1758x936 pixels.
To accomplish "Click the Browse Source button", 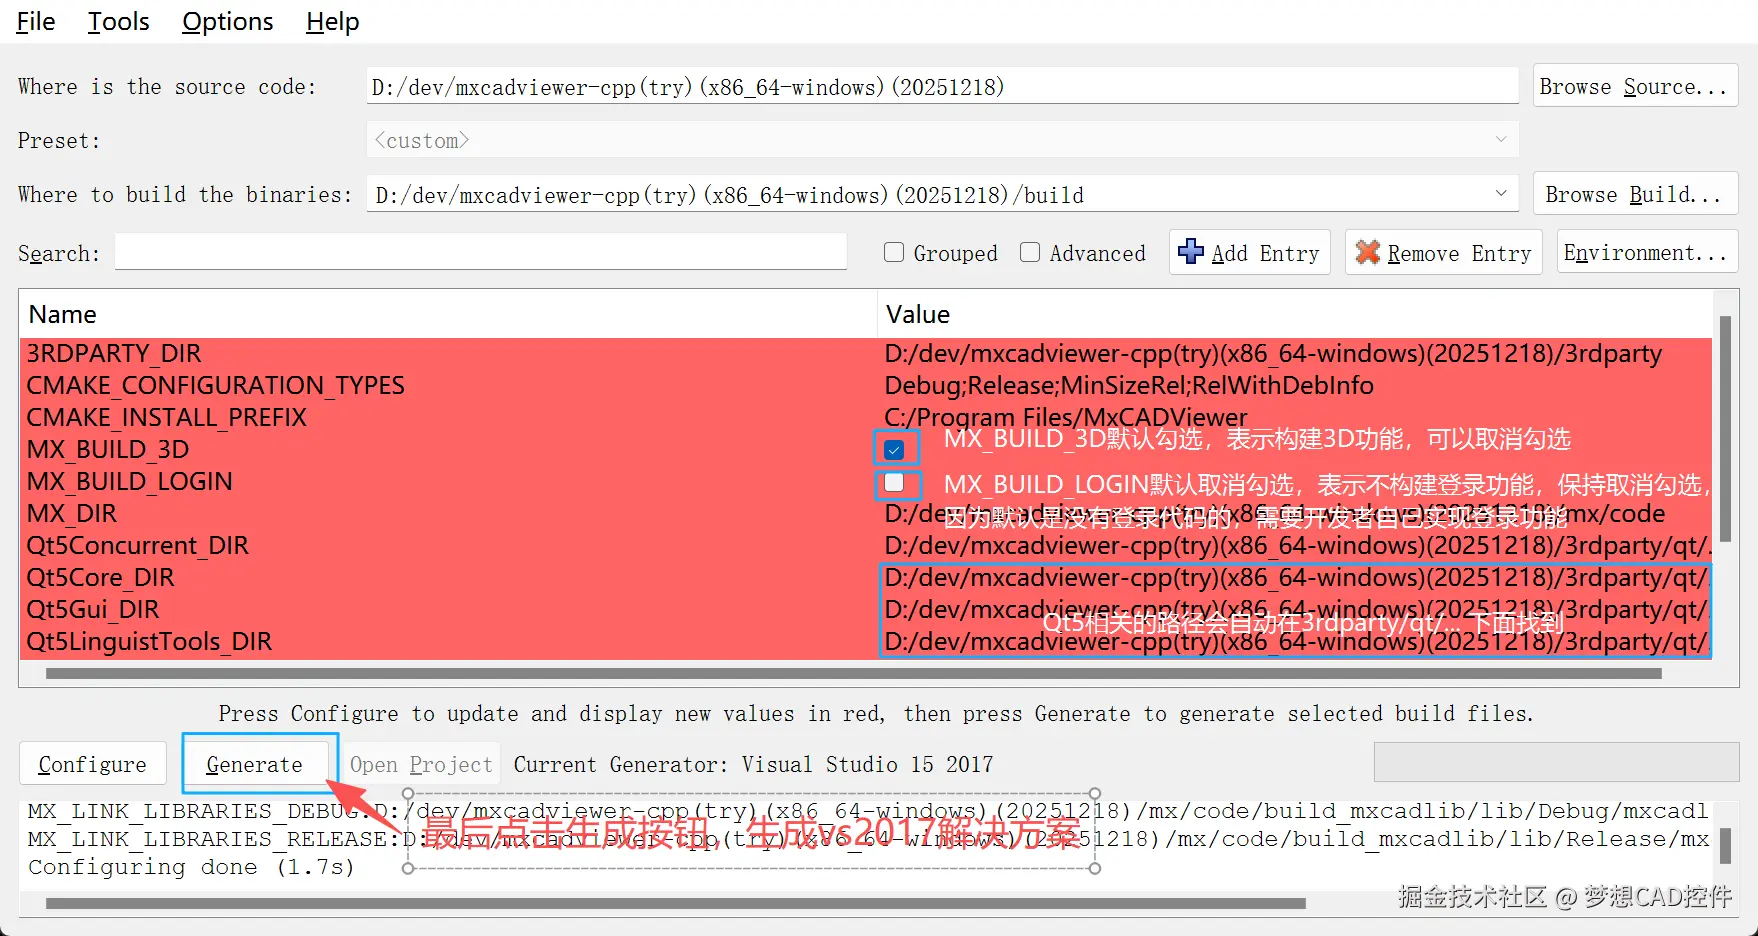I will coord(1635,86).
